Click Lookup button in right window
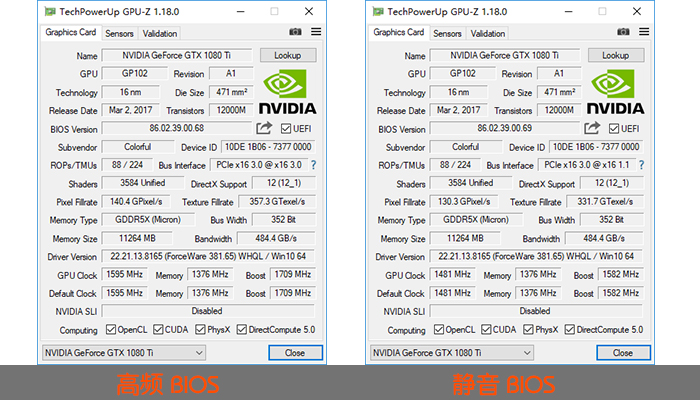Screen dimensions: 700x400 coord(616,55)
